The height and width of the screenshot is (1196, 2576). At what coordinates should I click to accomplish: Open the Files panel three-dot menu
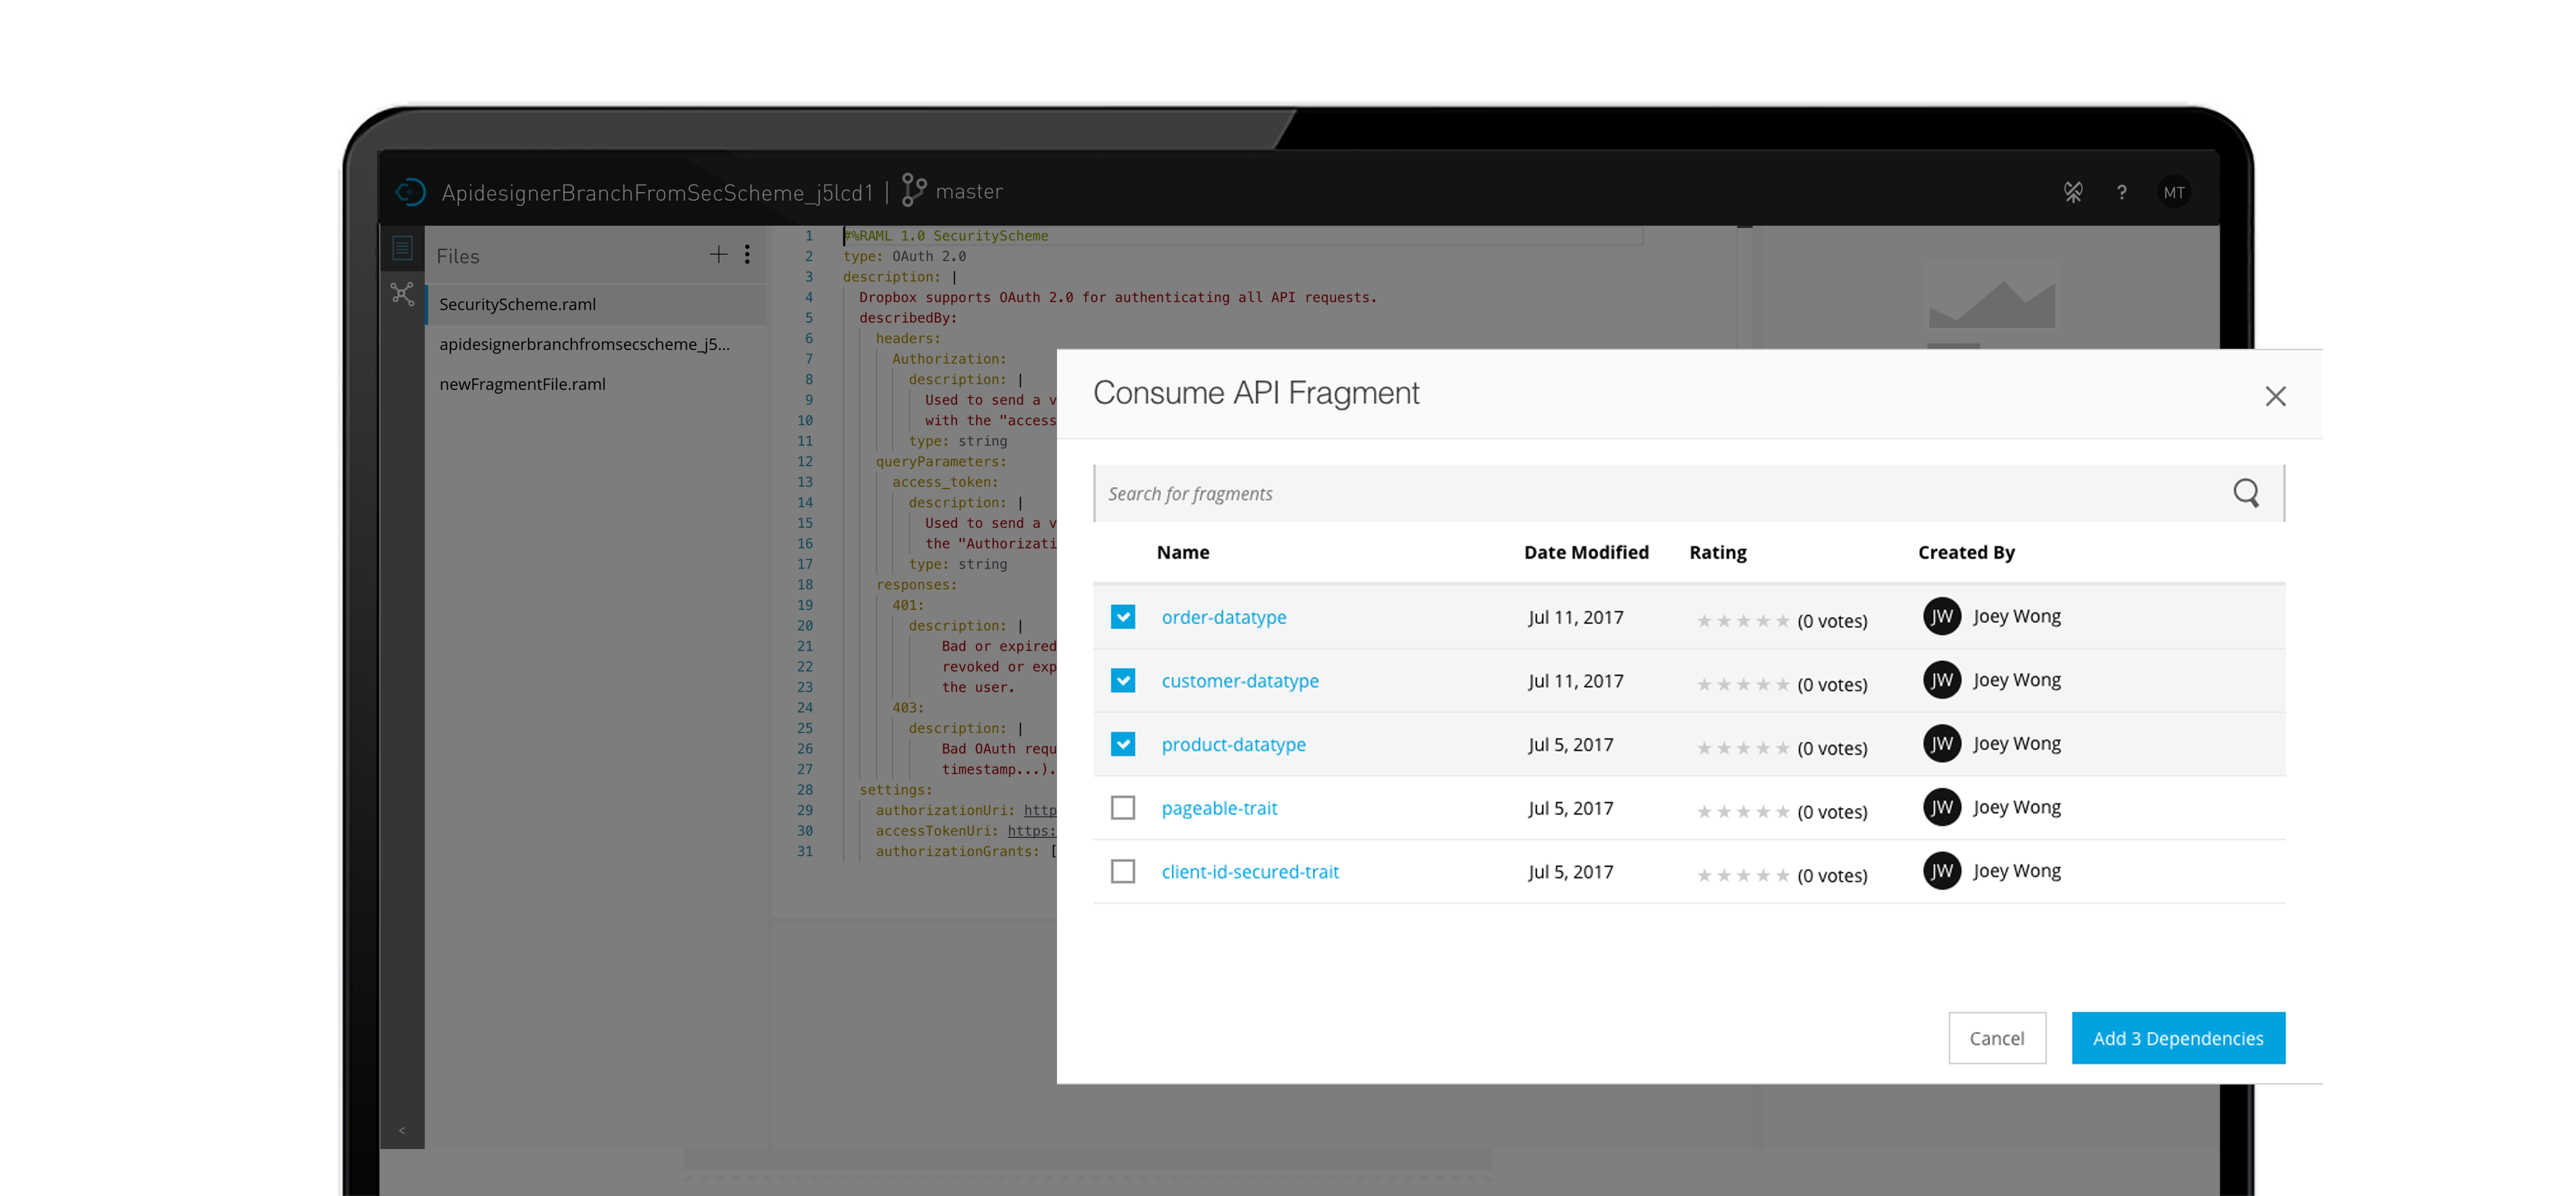(747, 255)
